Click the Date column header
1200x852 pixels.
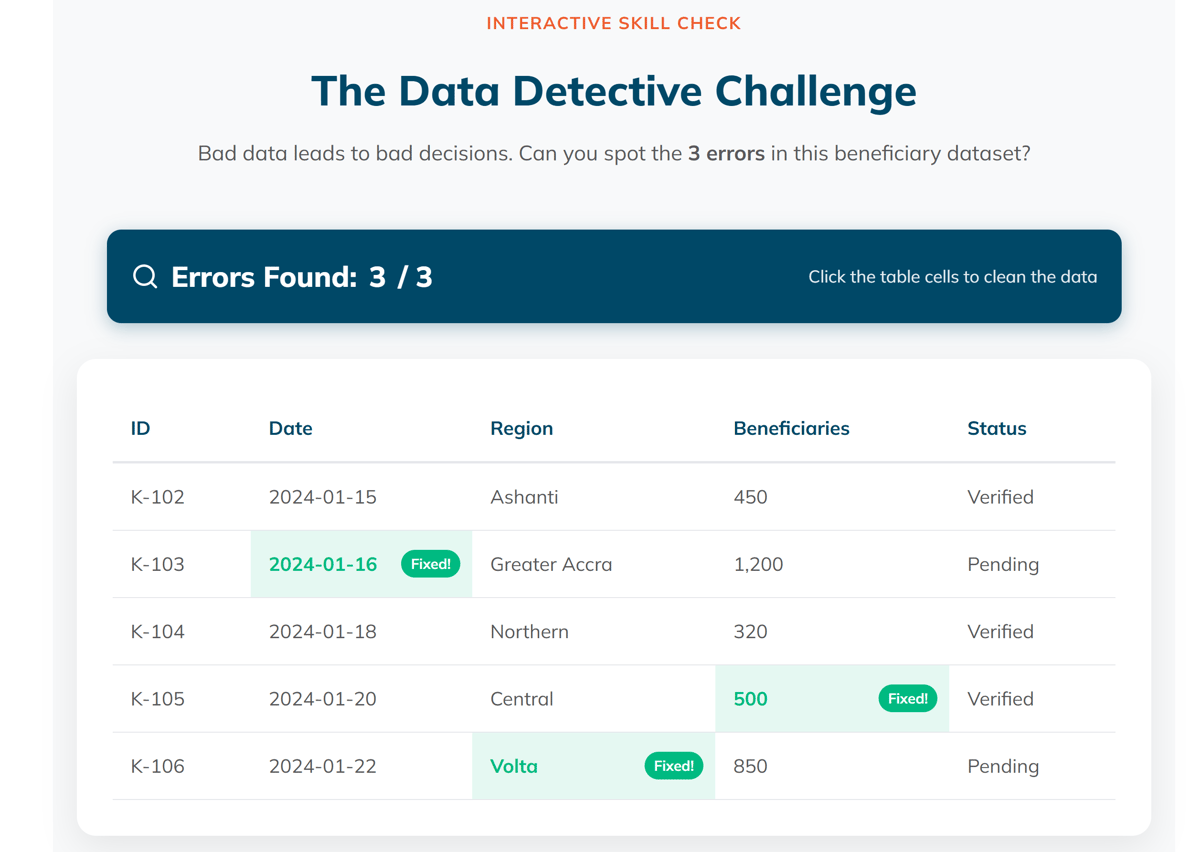[x=290, y=428]
